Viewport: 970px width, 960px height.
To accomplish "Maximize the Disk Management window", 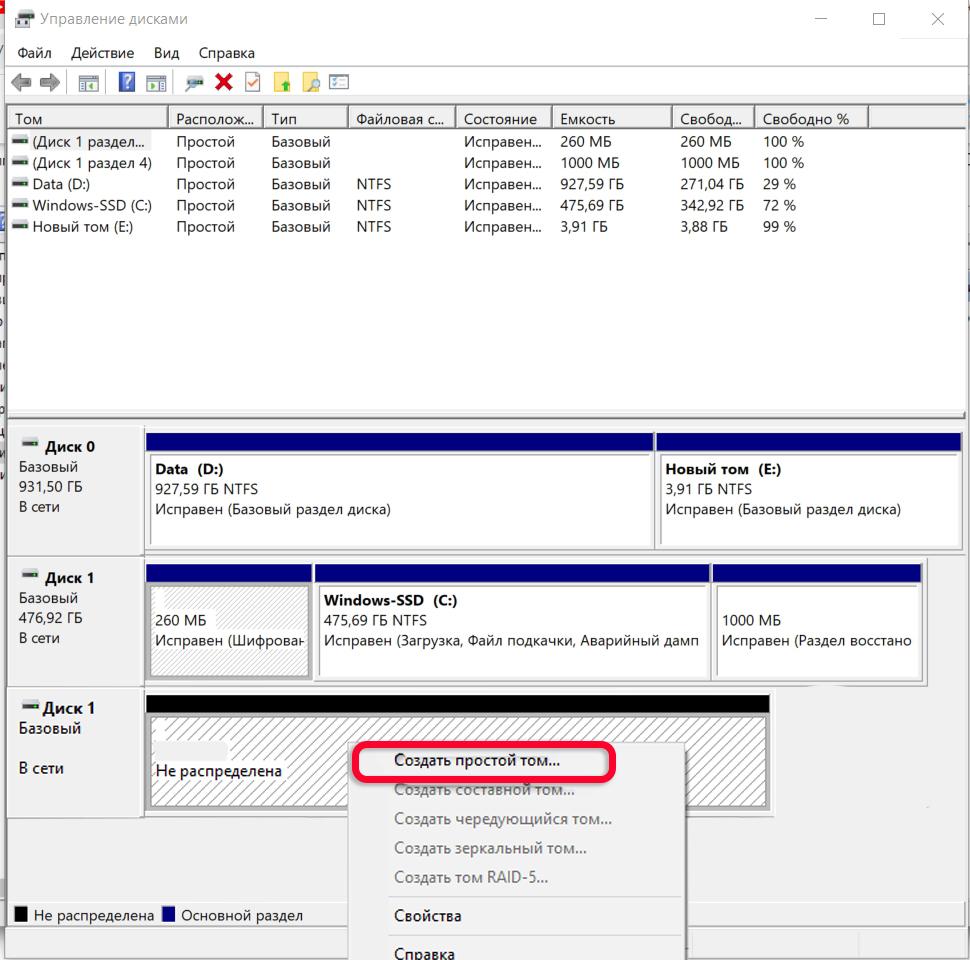I will (878, 19).
